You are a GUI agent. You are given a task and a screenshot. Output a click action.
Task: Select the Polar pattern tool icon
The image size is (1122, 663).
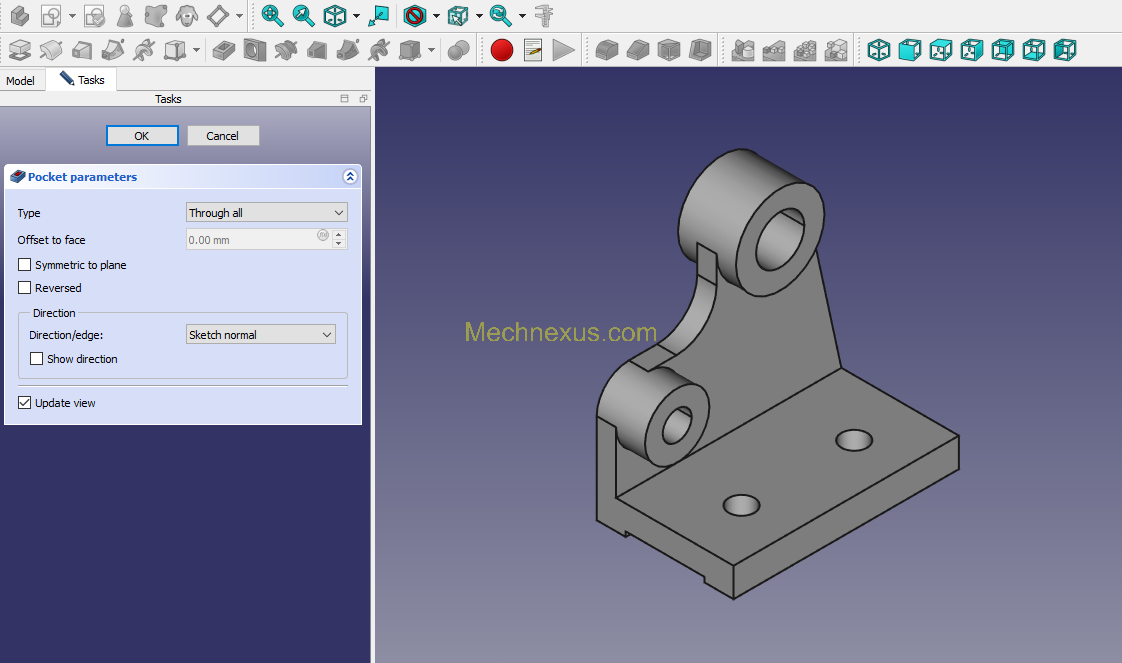point(805,50)
